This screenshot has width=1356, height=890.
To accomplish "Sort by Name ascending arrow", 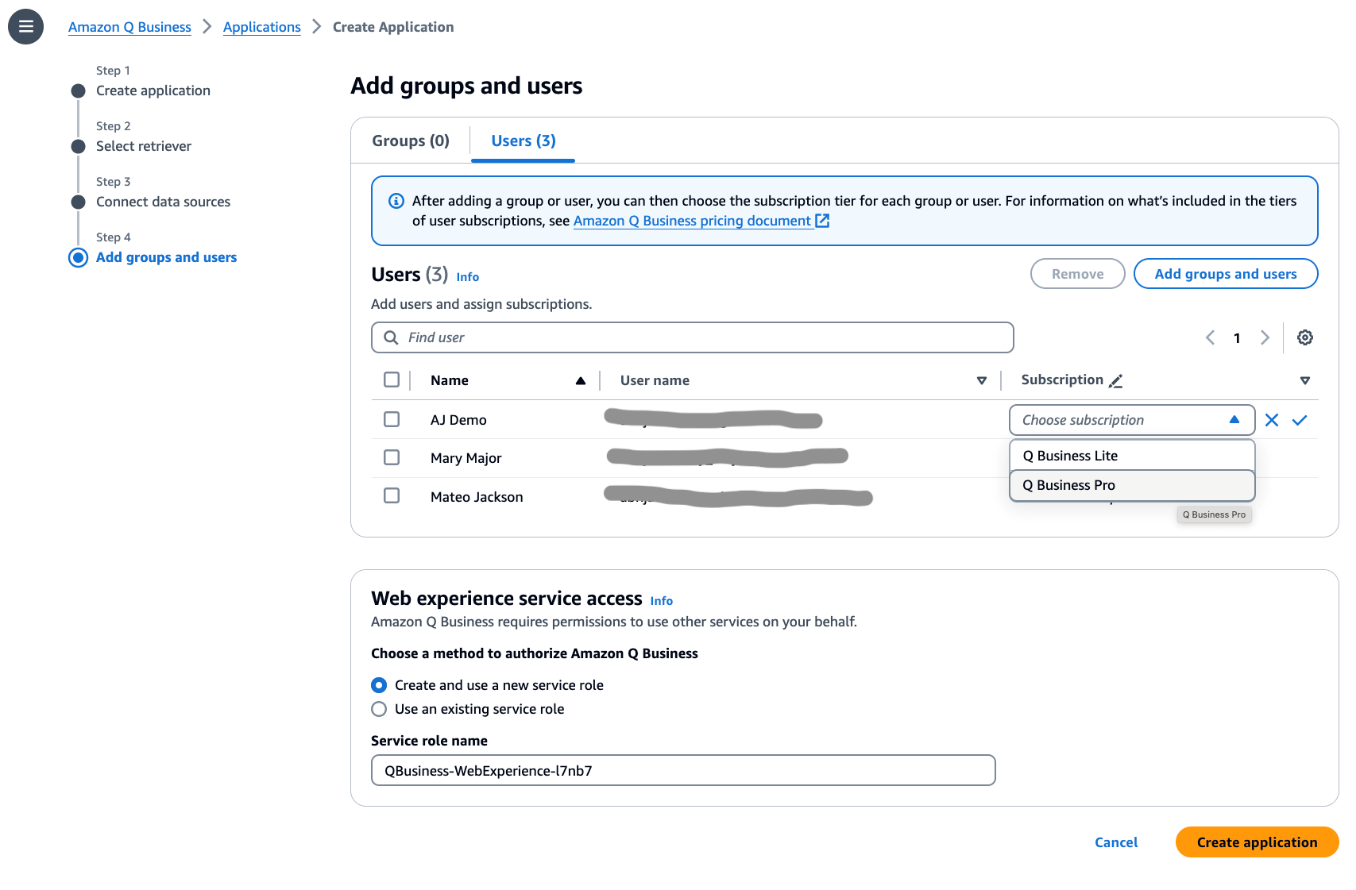I will point(580,381).
